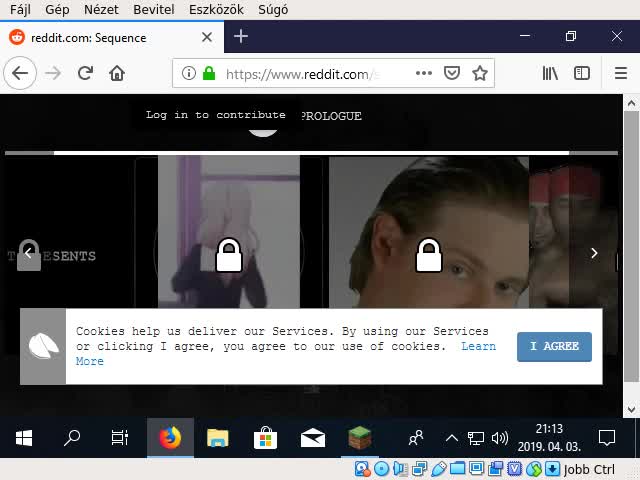The width and height of the screenshot is (640, 480).
Task: Click lock icon on blonde figure thumbnail
Action: (229, 255)
